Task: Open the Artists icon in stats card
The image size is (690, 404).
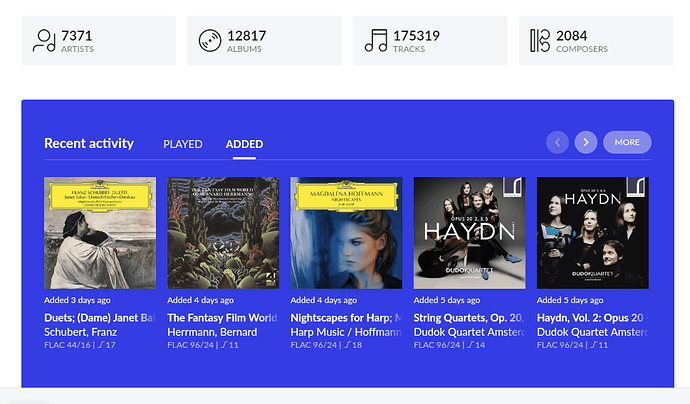Action: click(x=44, y=40)
